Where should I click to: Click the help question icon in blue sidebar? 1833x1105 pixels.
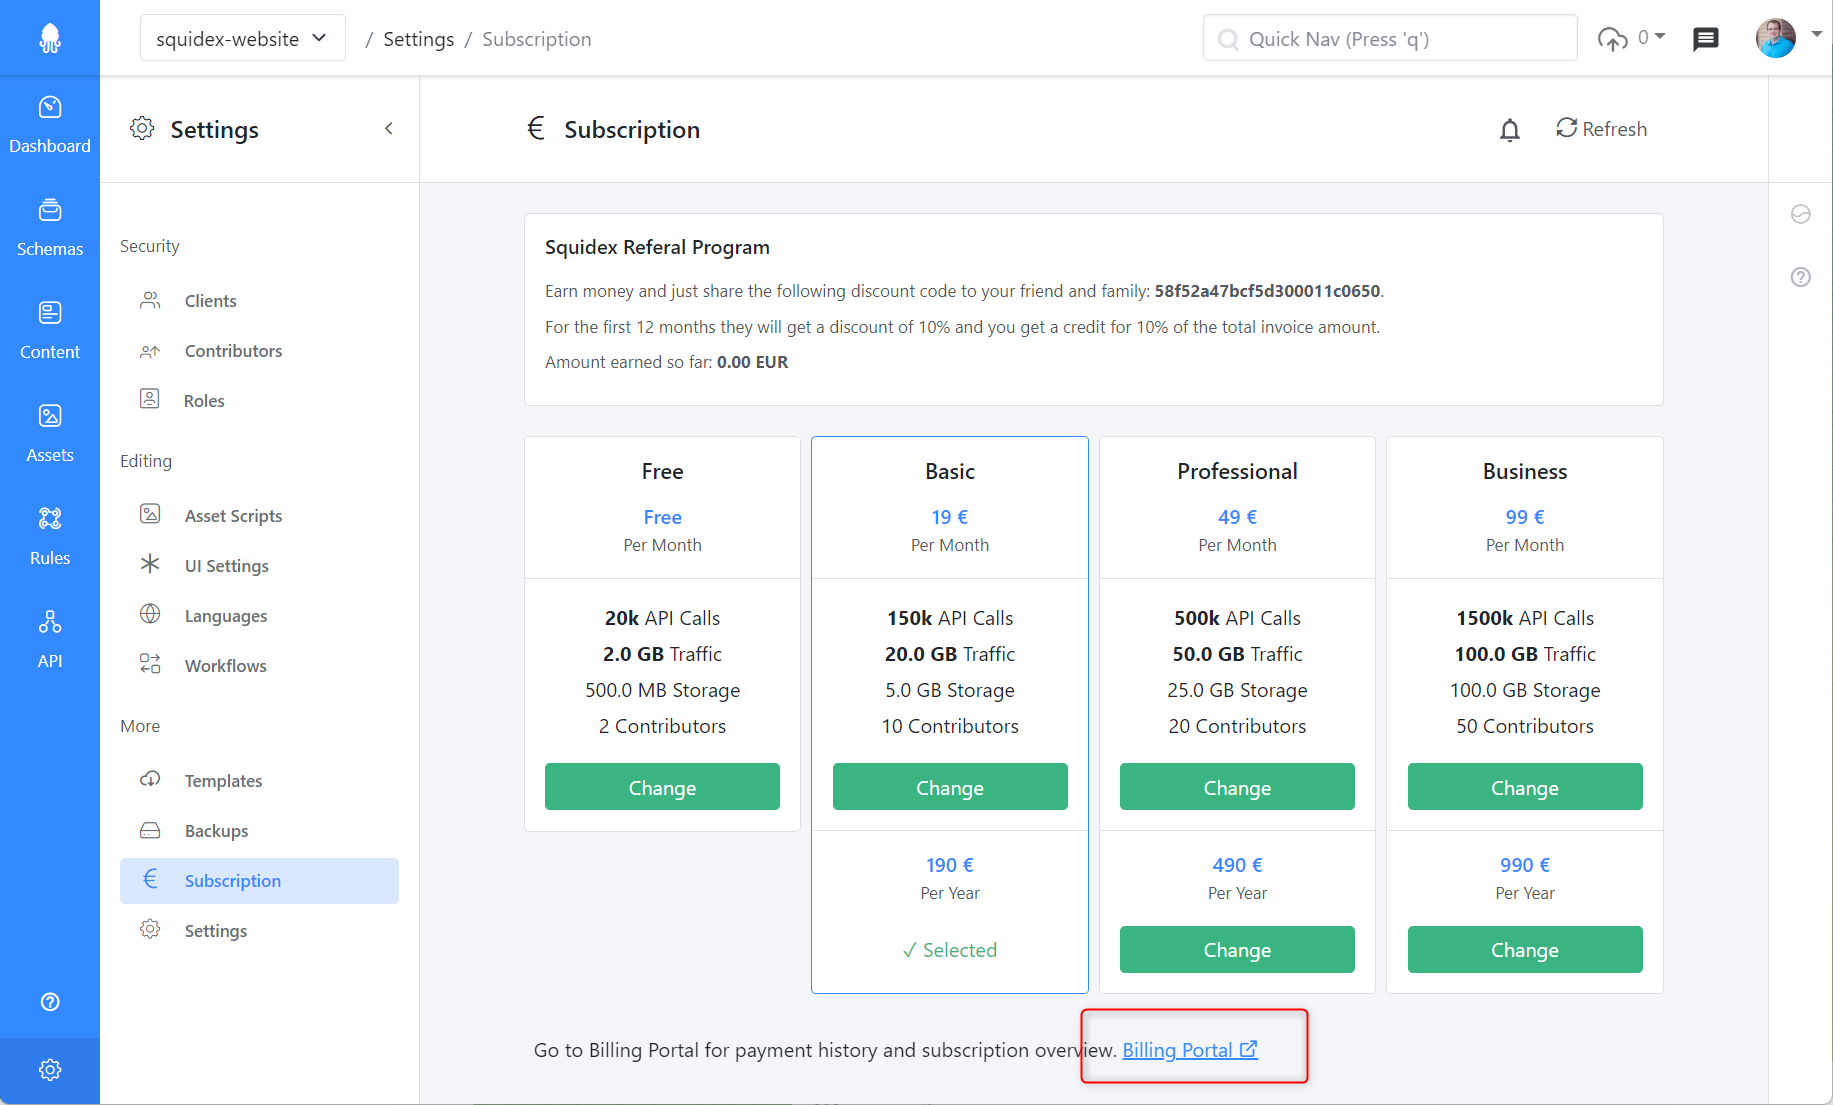pos(50,1002)
